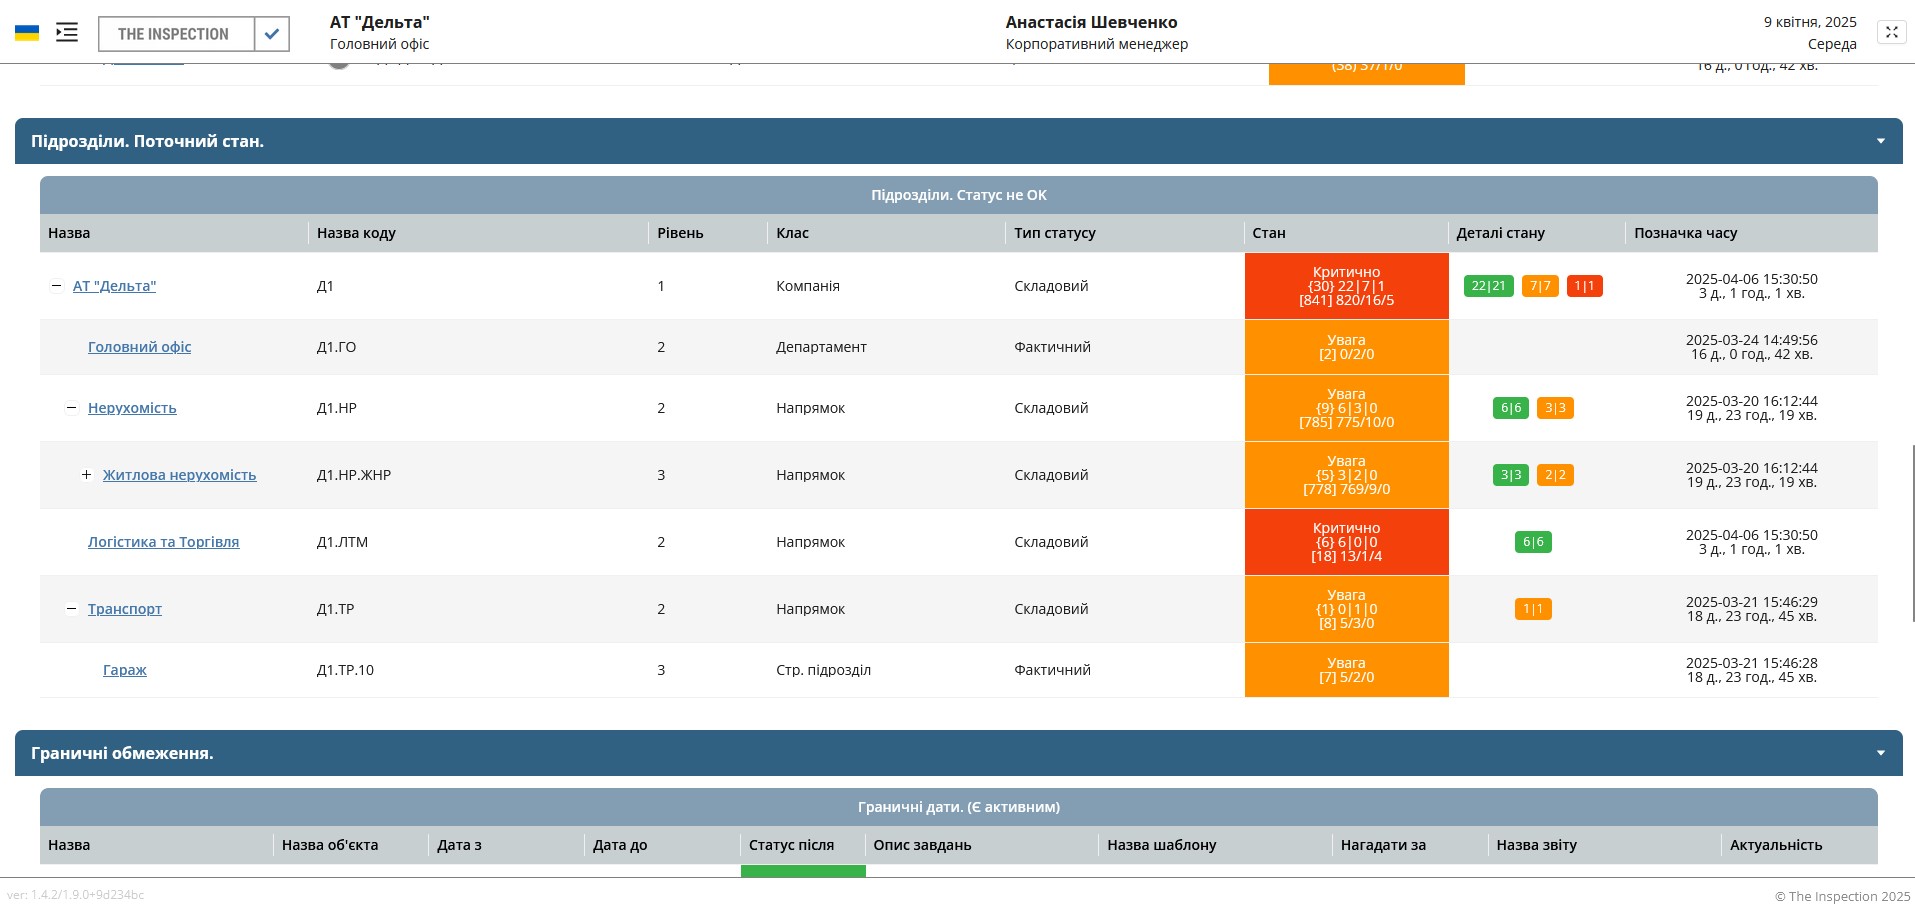
Task: Open the Головний офіс link
Action: coord(139,347)
